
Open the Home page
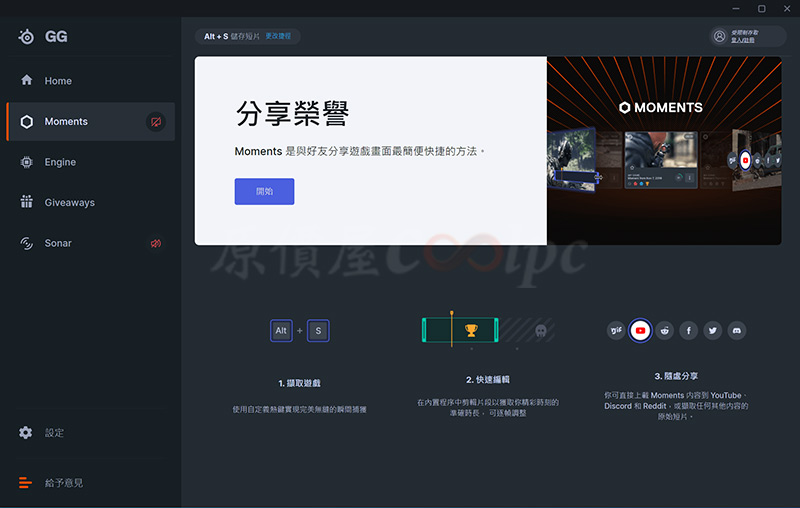tap(91, 81)
